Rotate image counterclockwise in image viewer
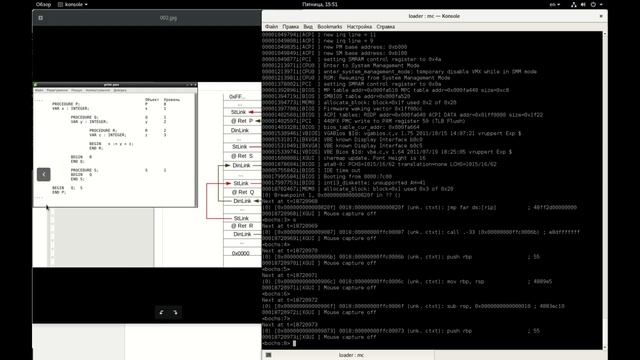Image resolution: width=640 pixels, height=360 pixels. pos(162,312)
